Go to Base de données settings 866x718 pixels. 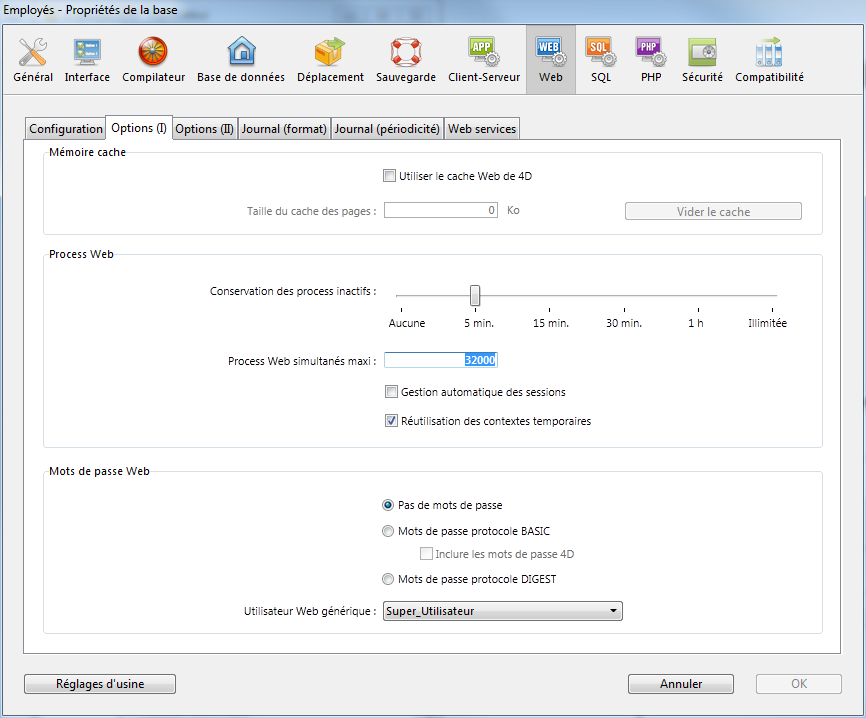(240, 60)
